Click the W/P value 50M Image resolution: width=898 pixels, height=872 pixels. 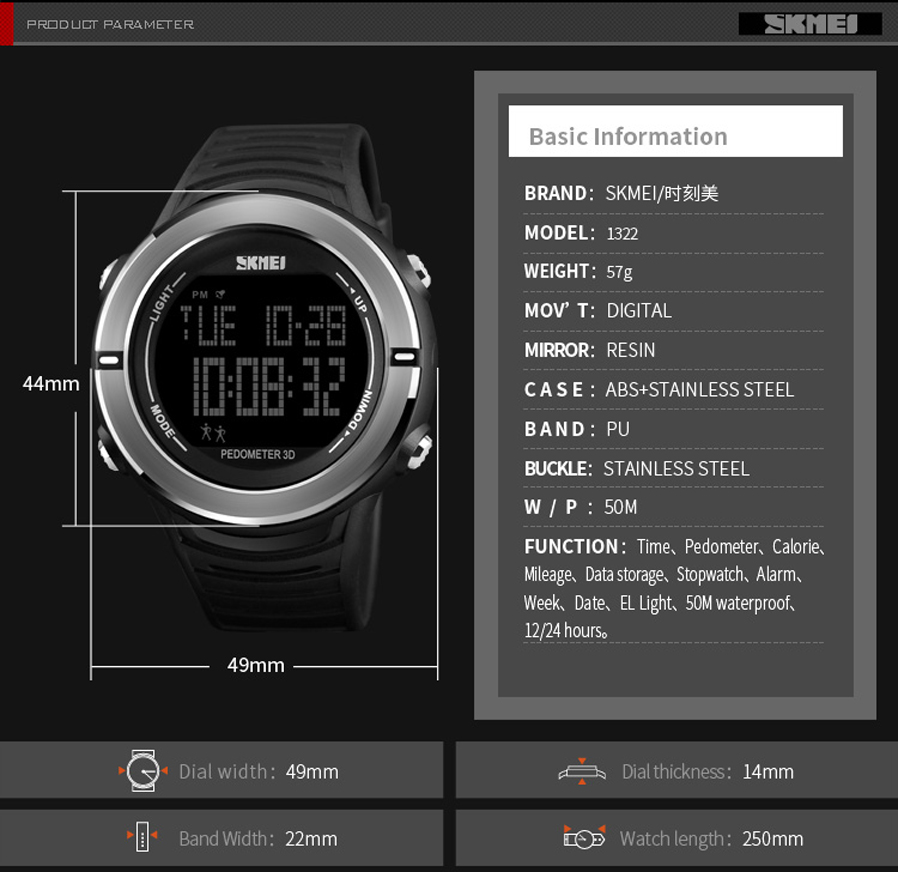[x=620, y=507]
